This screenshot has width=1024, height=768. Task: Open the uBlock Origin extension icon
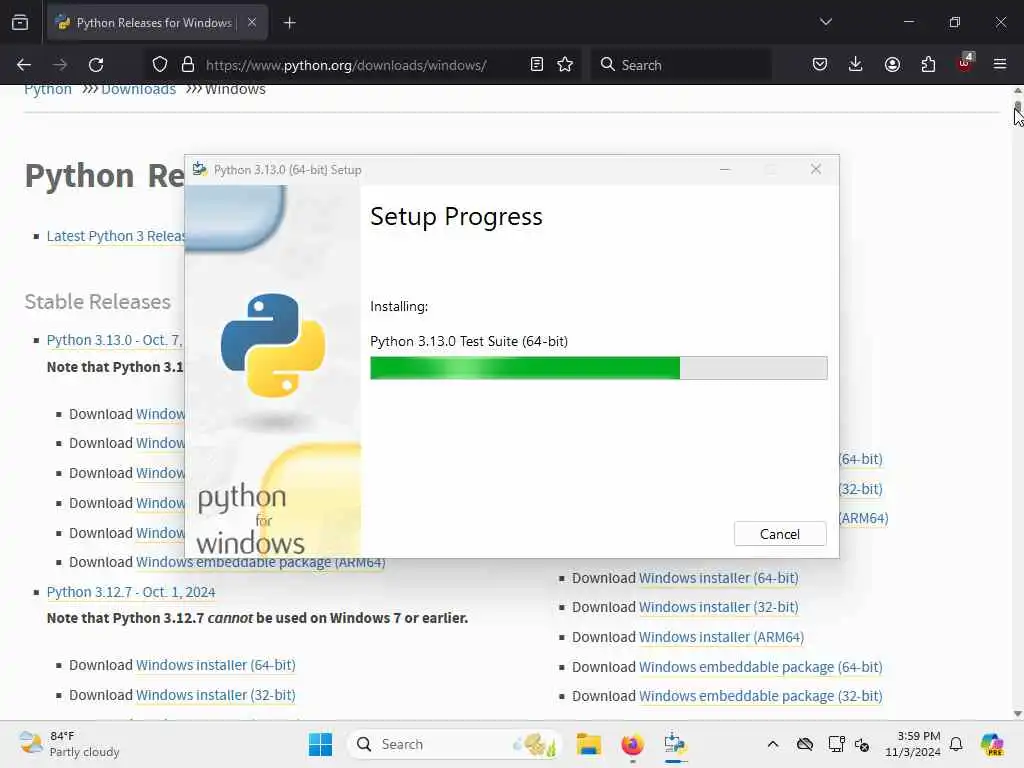[965, 63]
